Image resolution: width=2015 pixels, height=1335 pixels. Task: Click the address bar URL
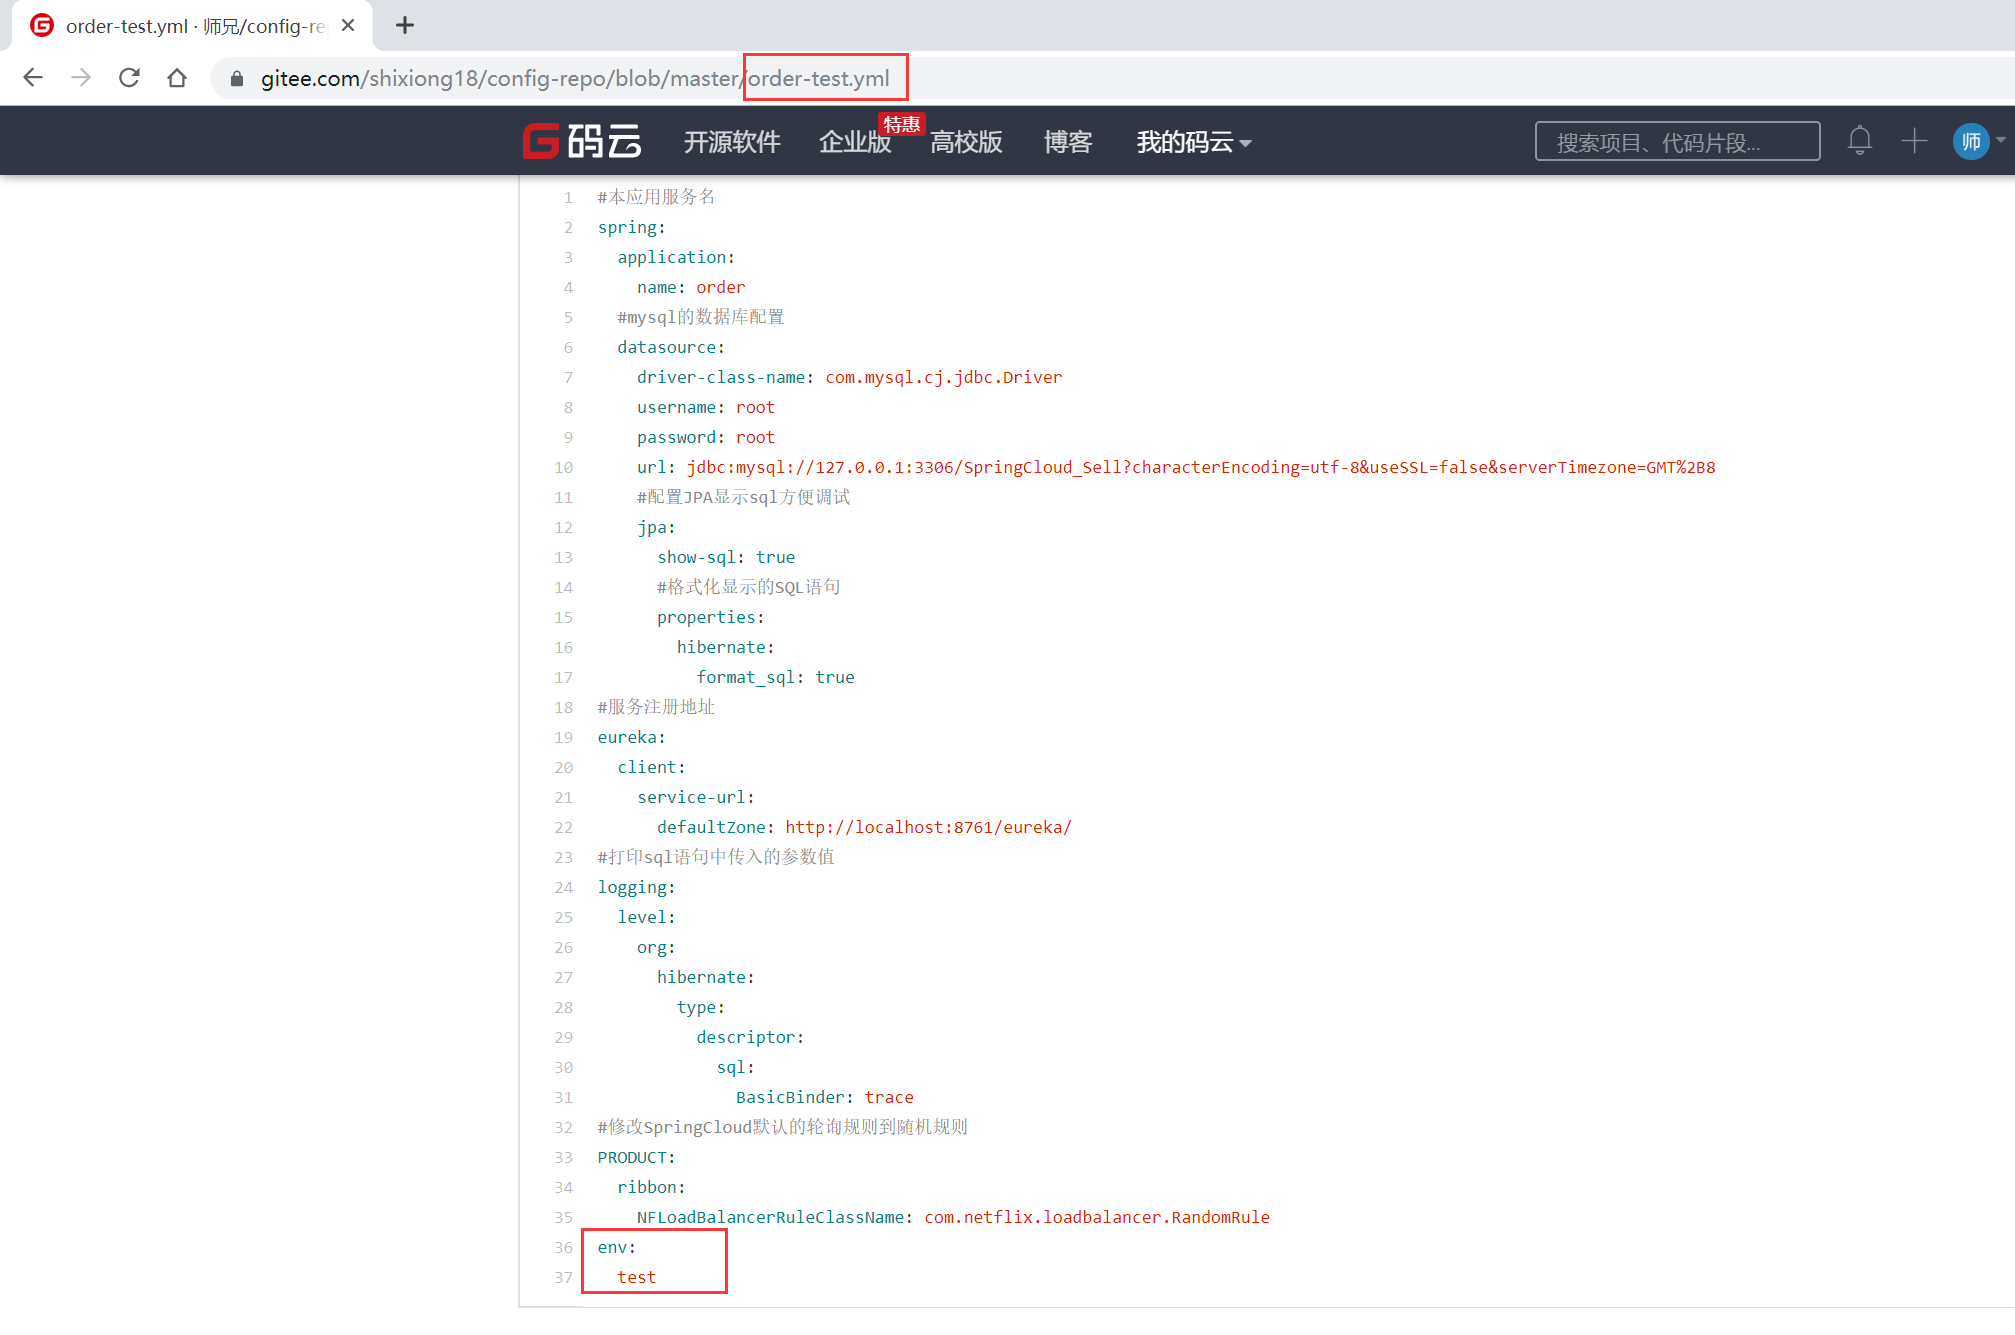pos(575,79)
